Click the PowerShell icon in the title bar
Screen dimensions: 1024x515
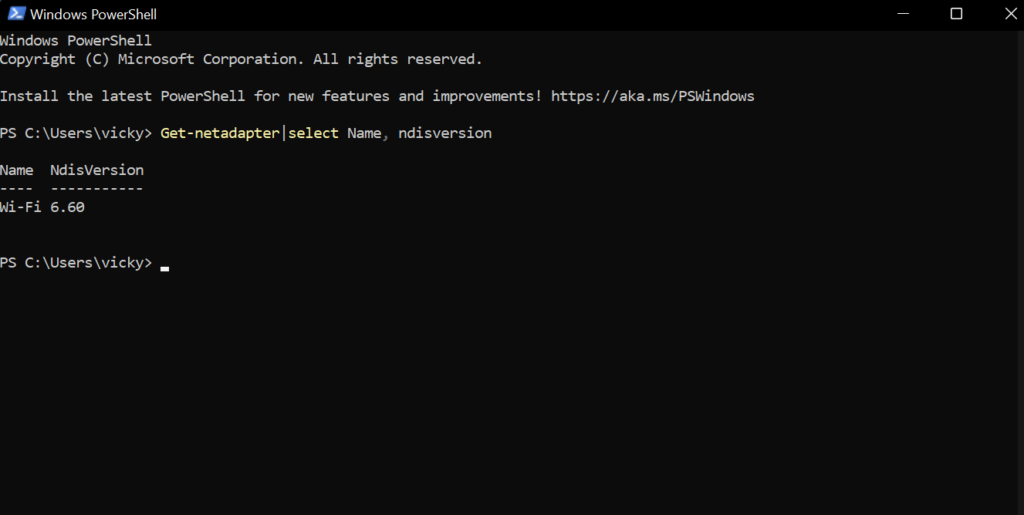point(14,14)
